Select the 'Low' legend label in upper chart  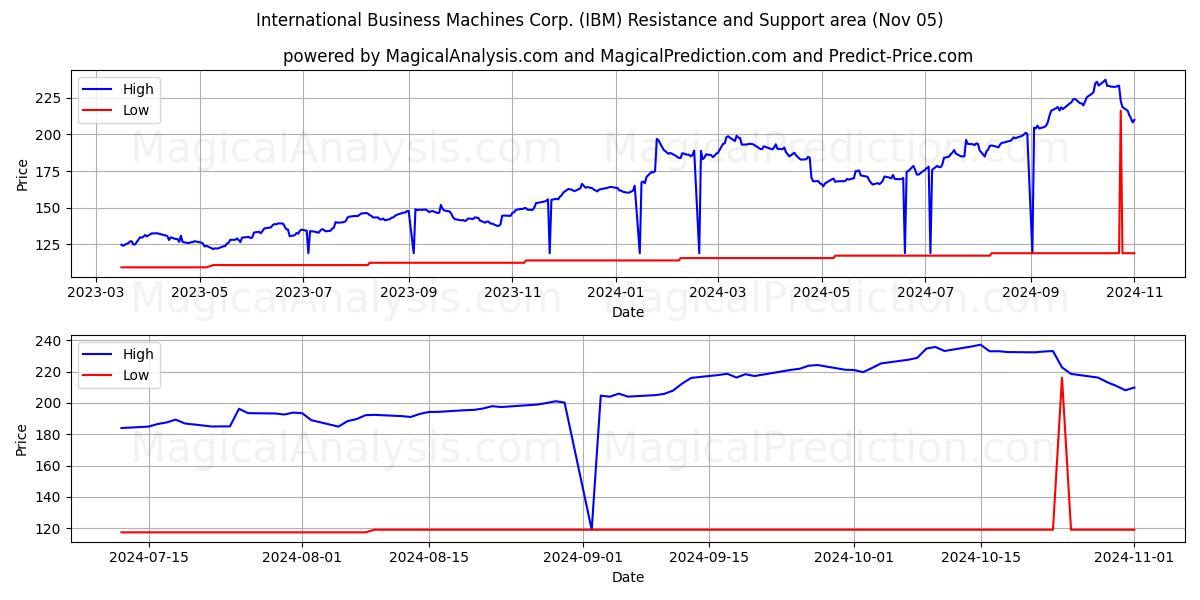[x=136, y=111]
